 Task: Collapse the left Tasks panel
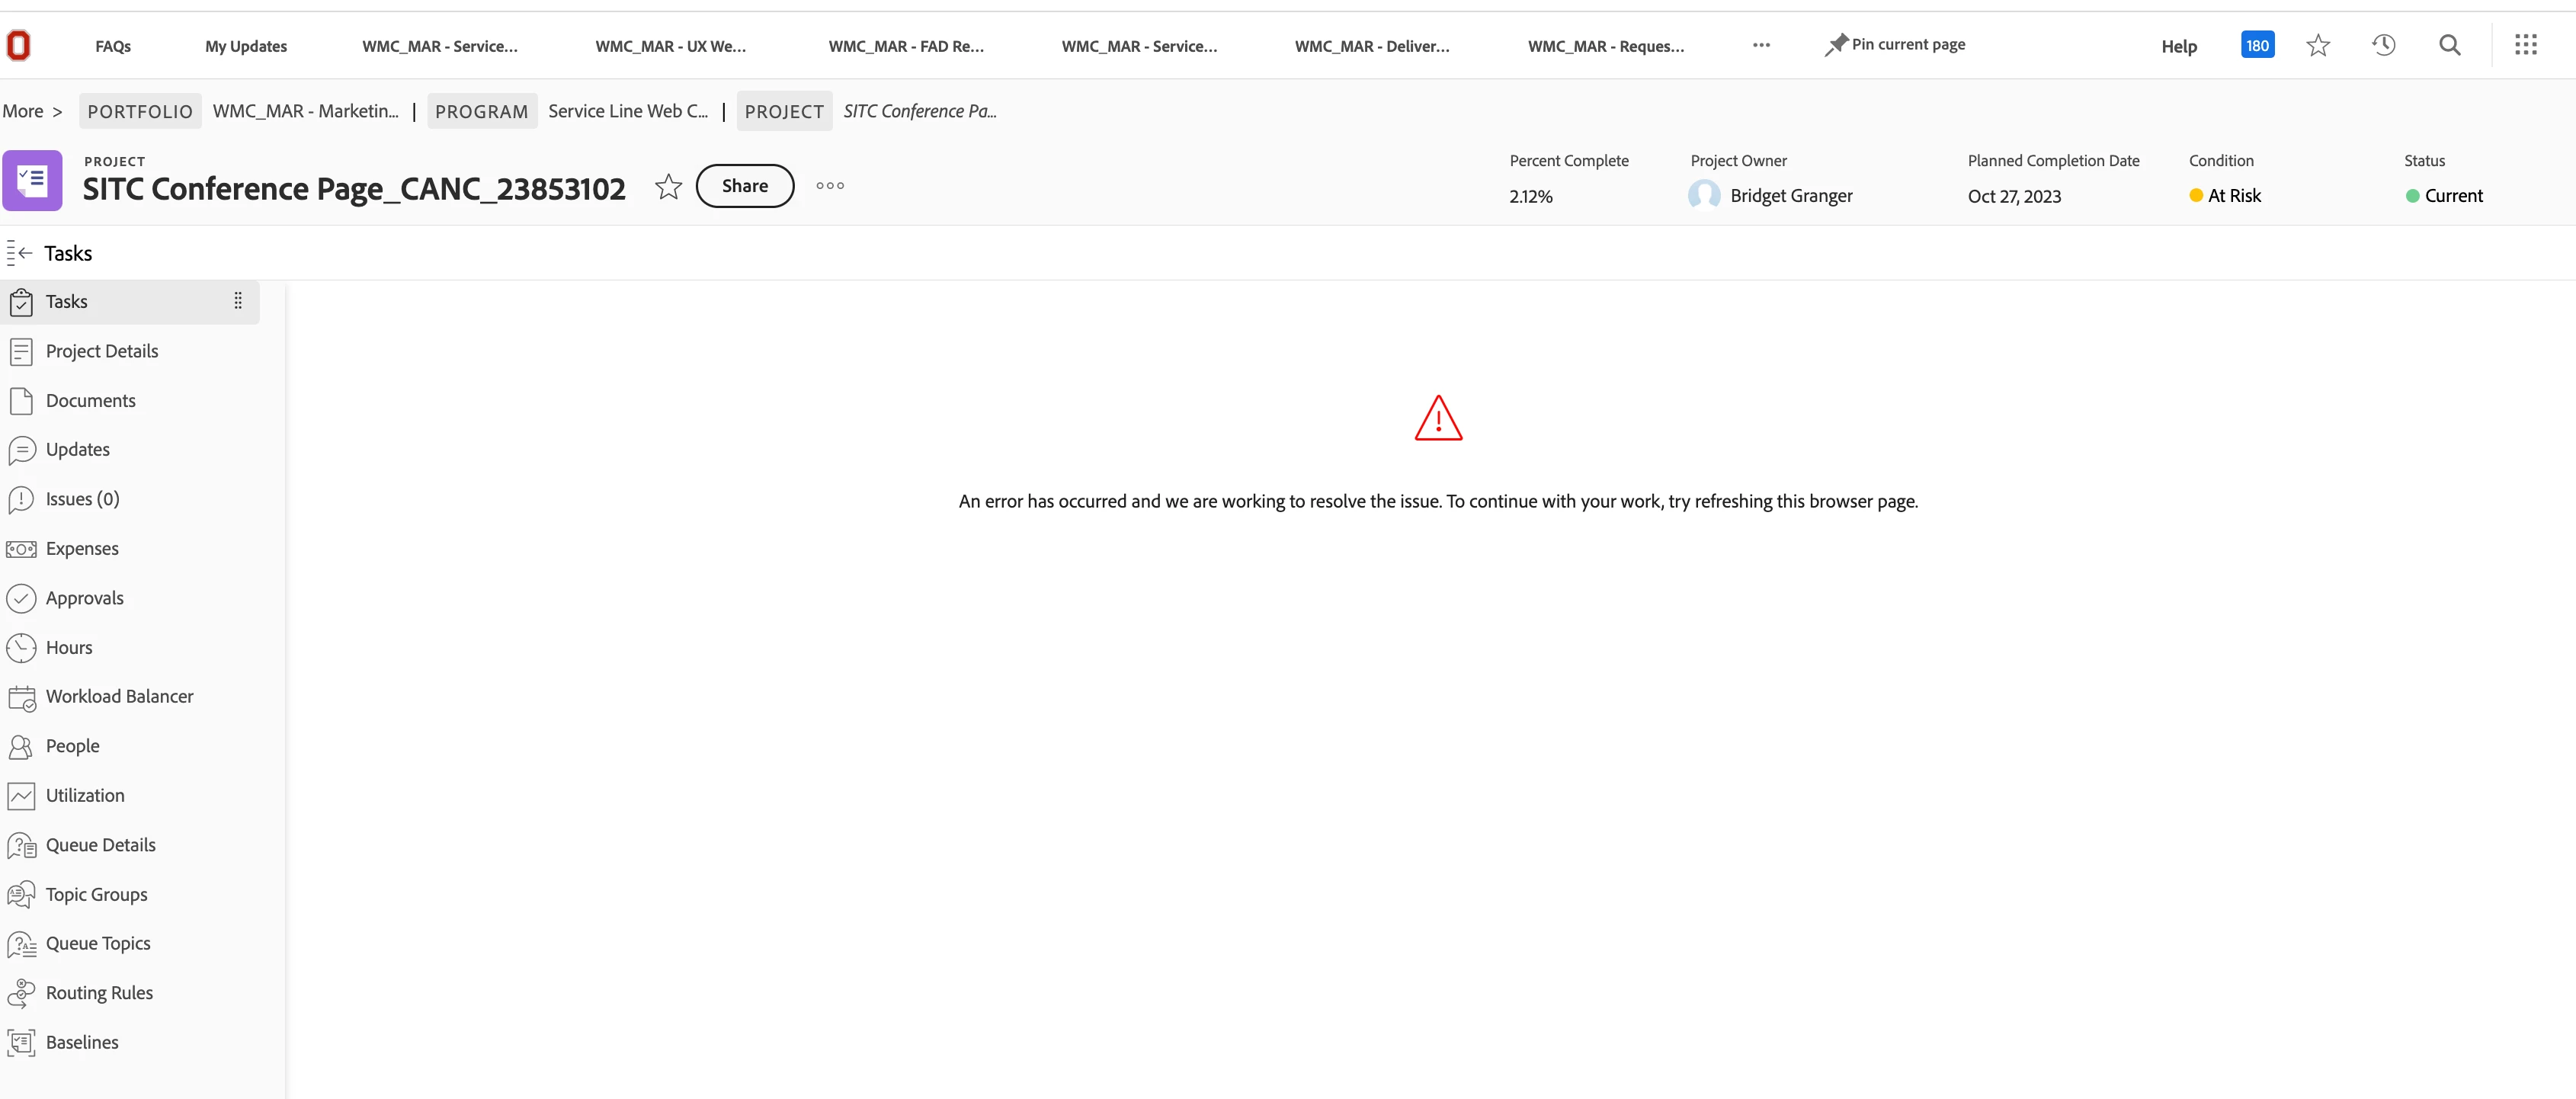[20, 253]
